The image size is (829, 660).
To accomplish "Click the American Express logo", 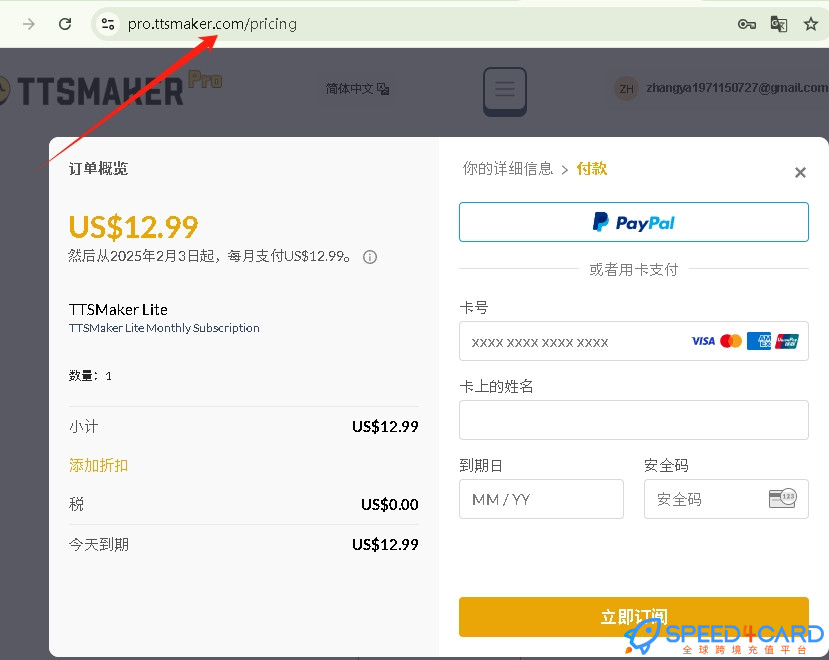I will point(759,341).
